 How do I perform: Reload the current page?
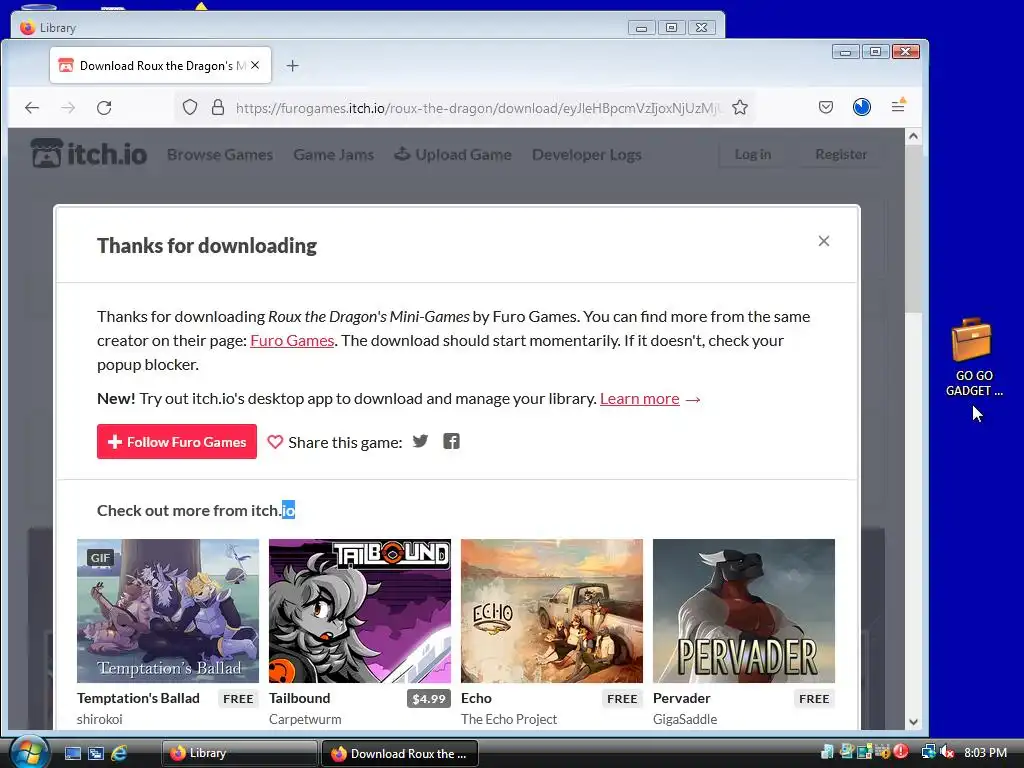pos(104,108)
